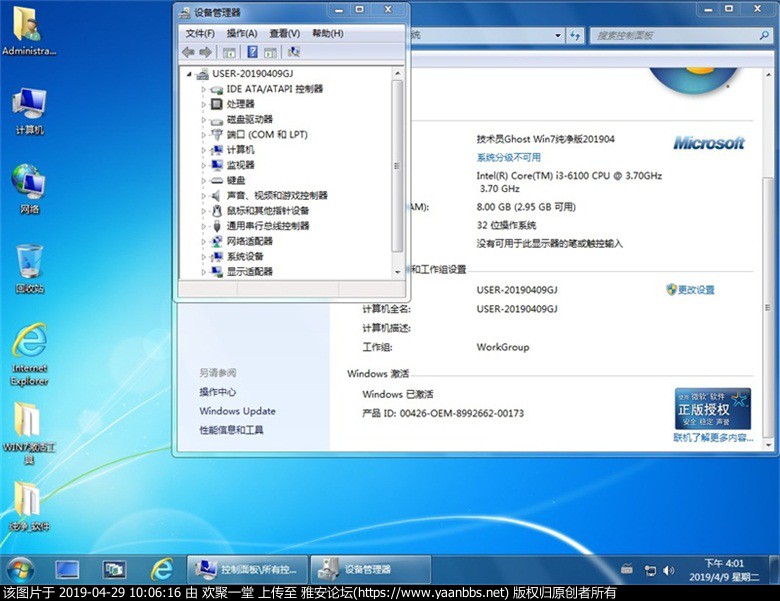This screenshot has height=601, width=780.
Task: Click the search magnifier in Control Panel
Action: (x=764, y=35)
